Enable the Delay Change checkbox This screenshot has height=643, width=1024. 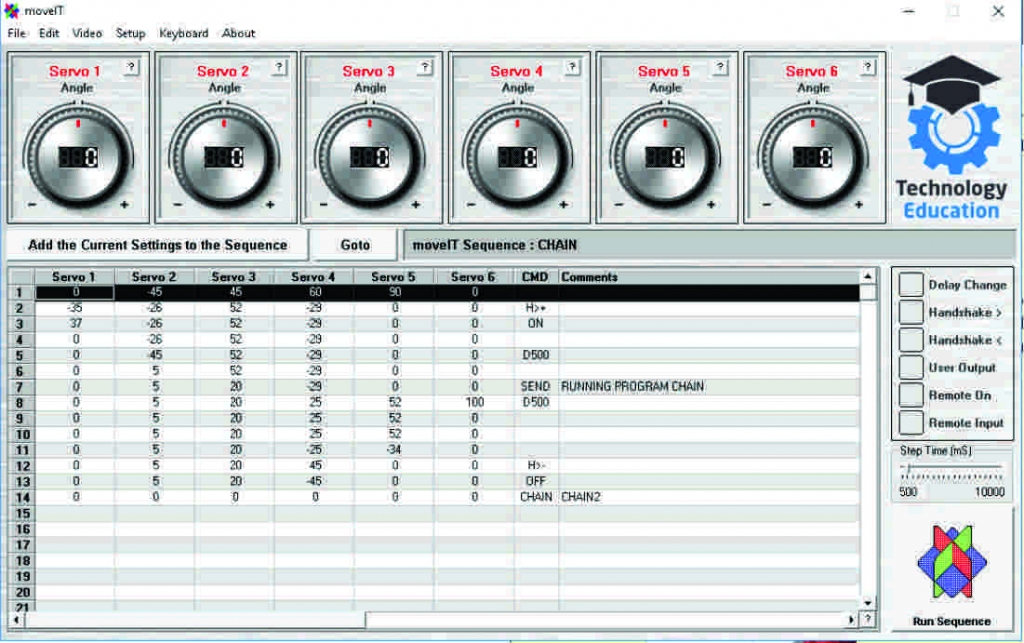(x=911, y=284)
